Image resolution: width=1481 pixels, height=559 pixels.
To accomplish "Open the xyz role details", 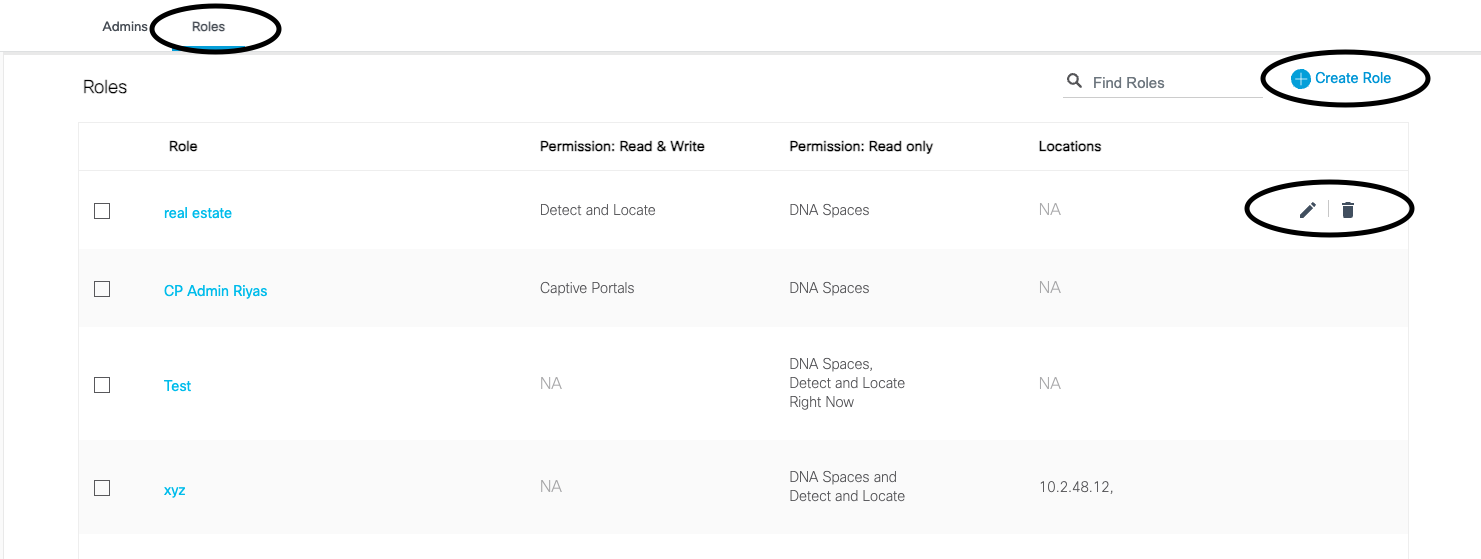I will tap(175, 491).
